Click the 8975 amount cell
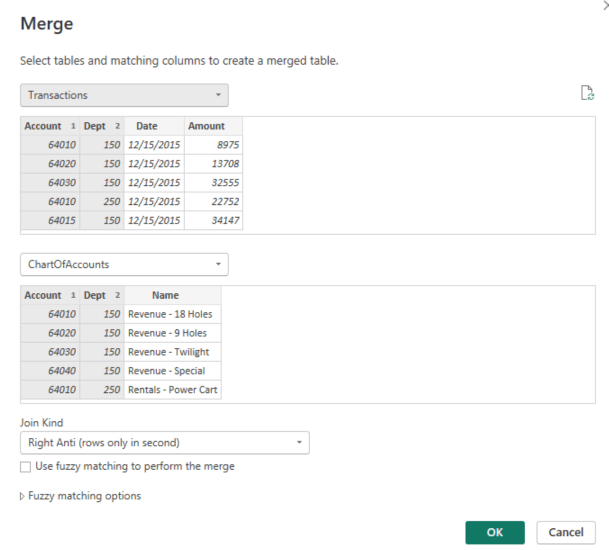 click(213, 145)
